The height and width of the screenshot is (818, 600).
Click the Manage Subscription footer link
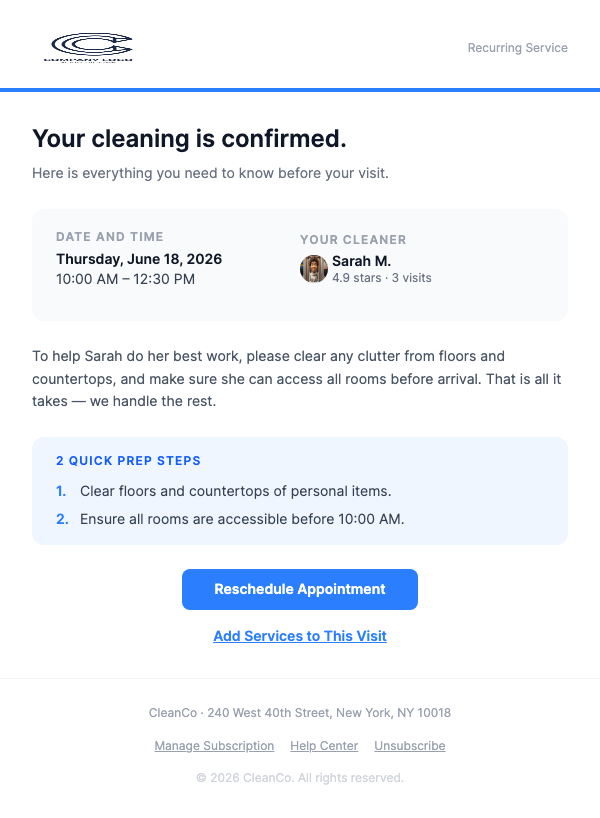pyautogui.click(x=214, y=745)
